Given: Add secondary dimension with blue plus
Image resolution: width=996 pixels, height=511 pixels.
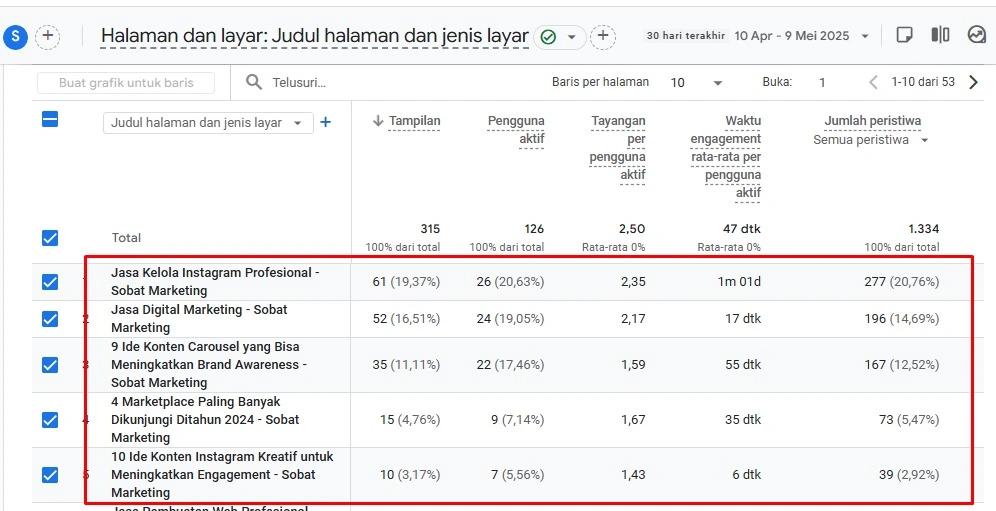Looking at the screenshot, I should 325,122.
